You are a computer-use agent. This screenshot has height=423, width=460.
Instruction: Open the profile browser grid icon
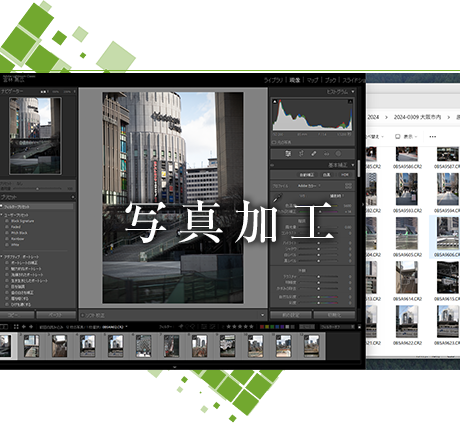(x=348, y=186)
